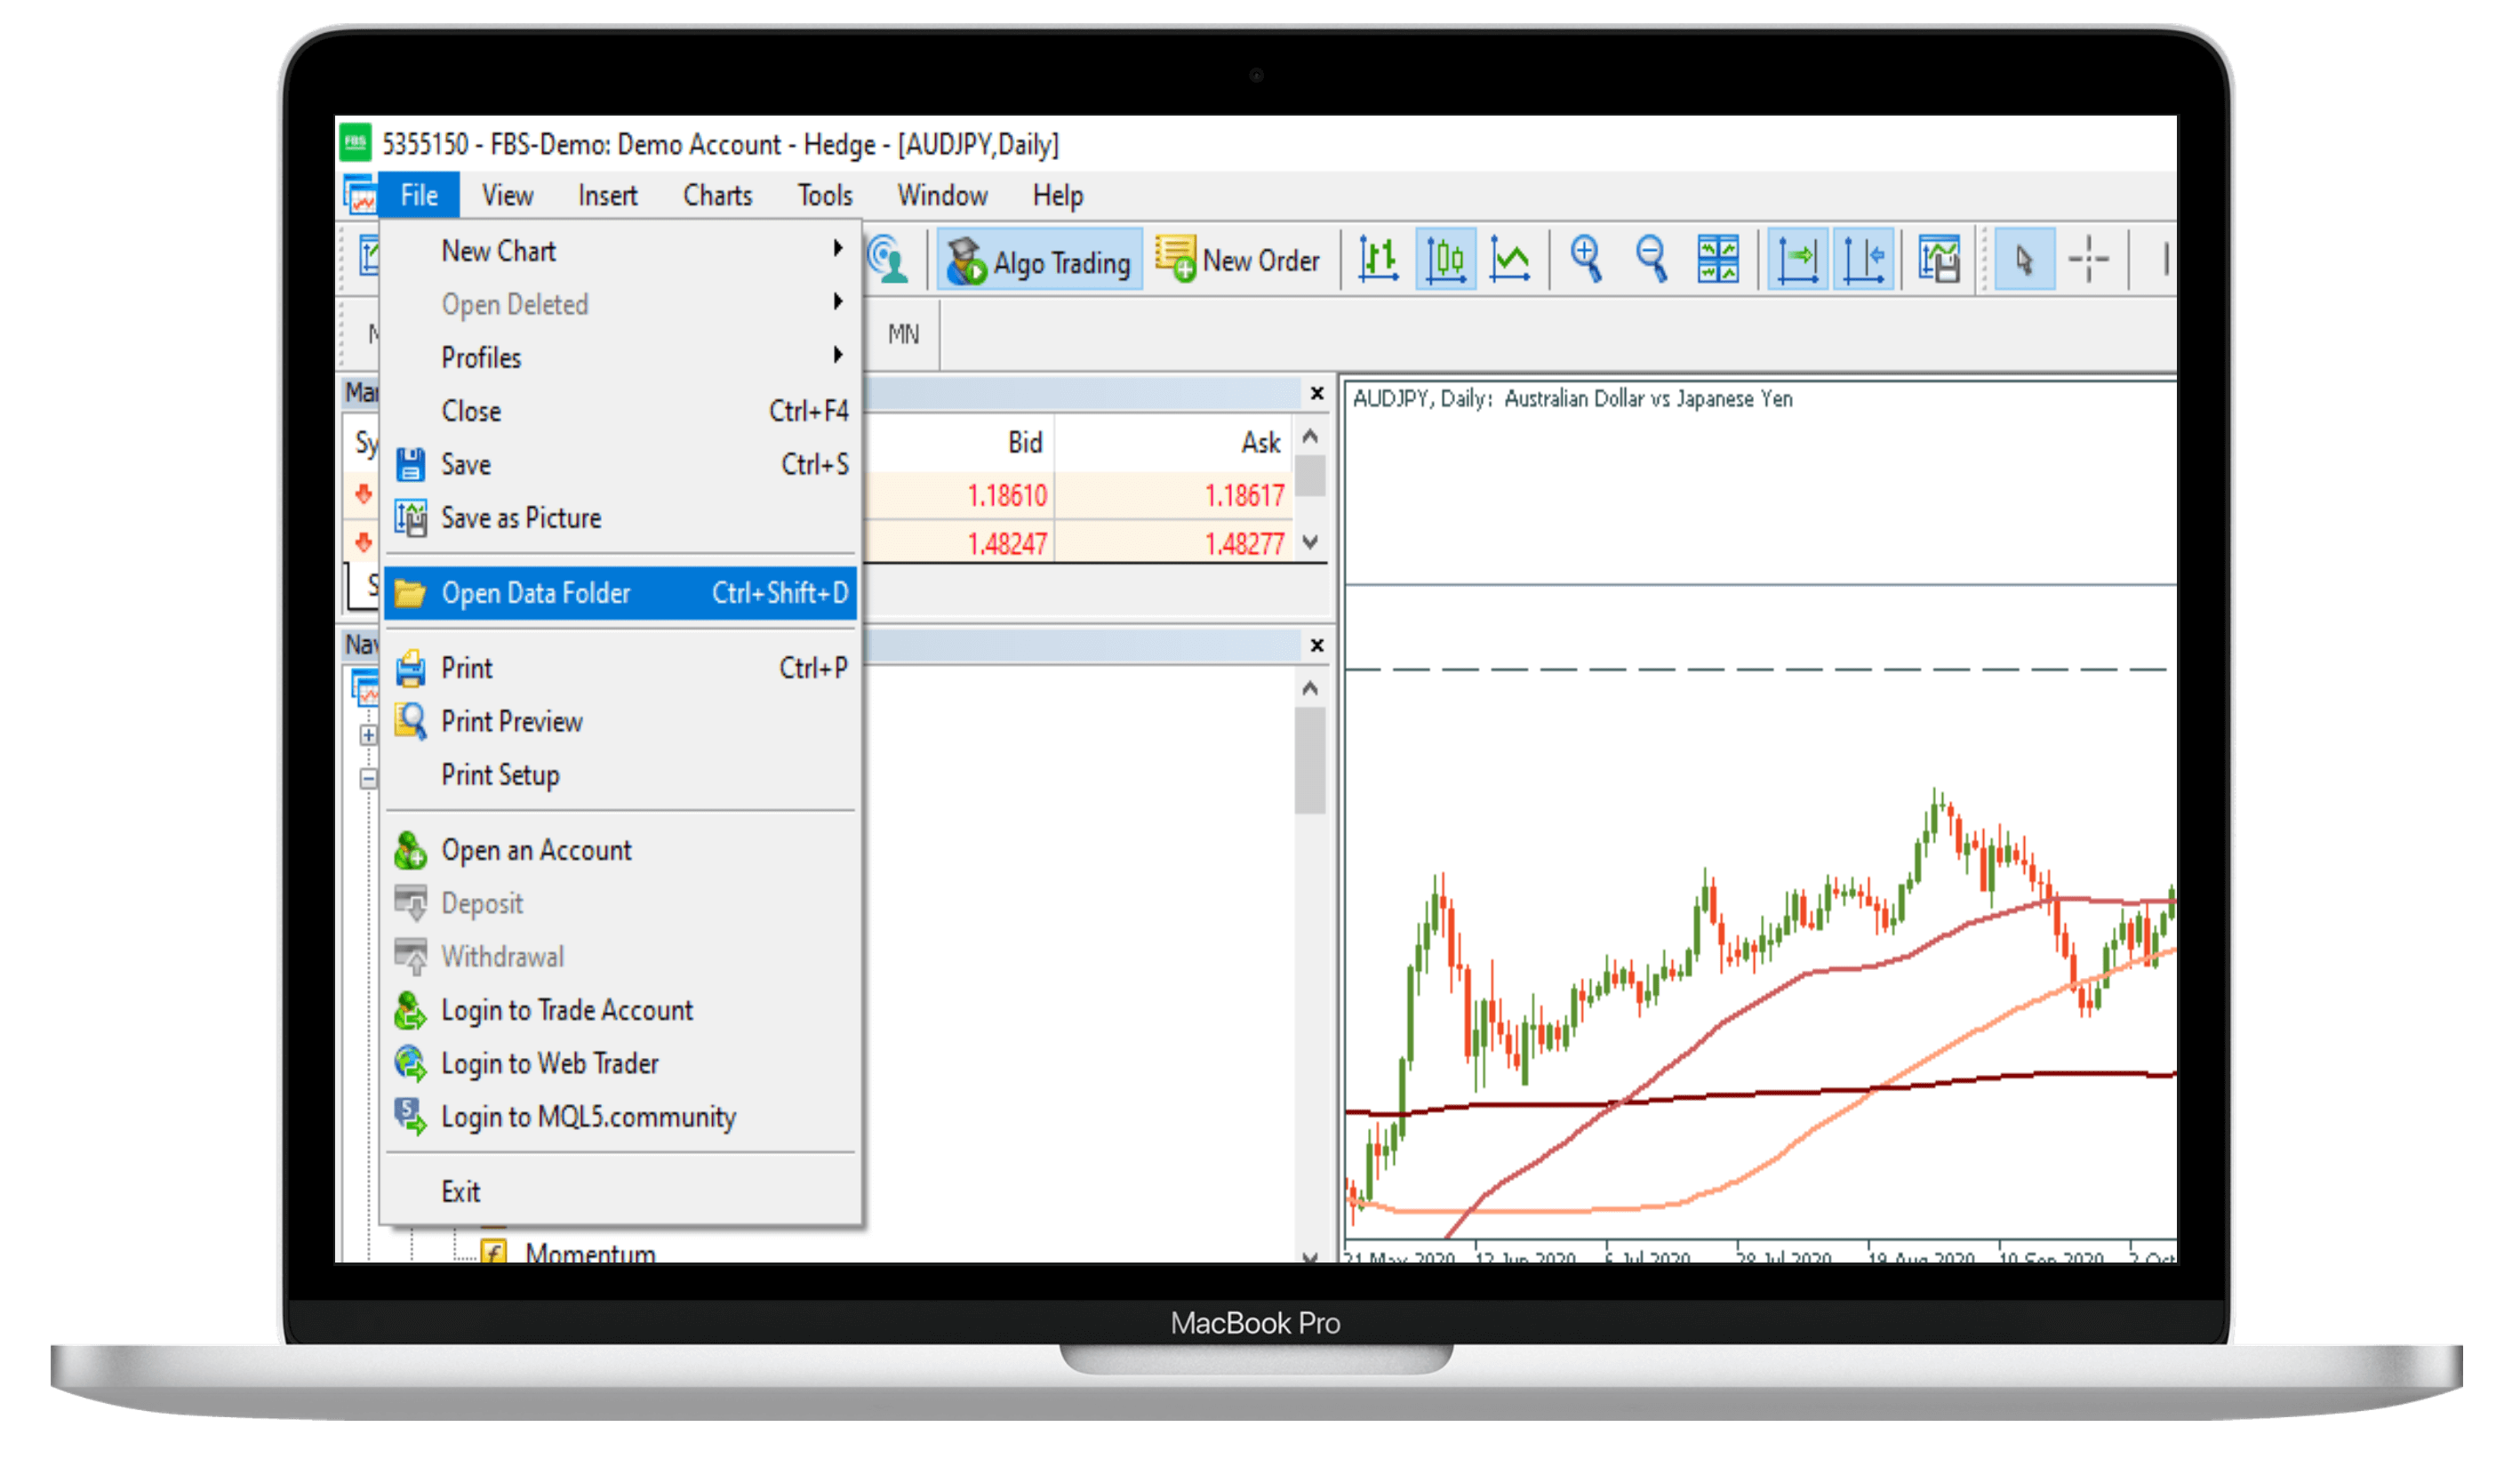Click the Withdrawal menu entry
2520x1459 pixels.
[x=620, y=957]
